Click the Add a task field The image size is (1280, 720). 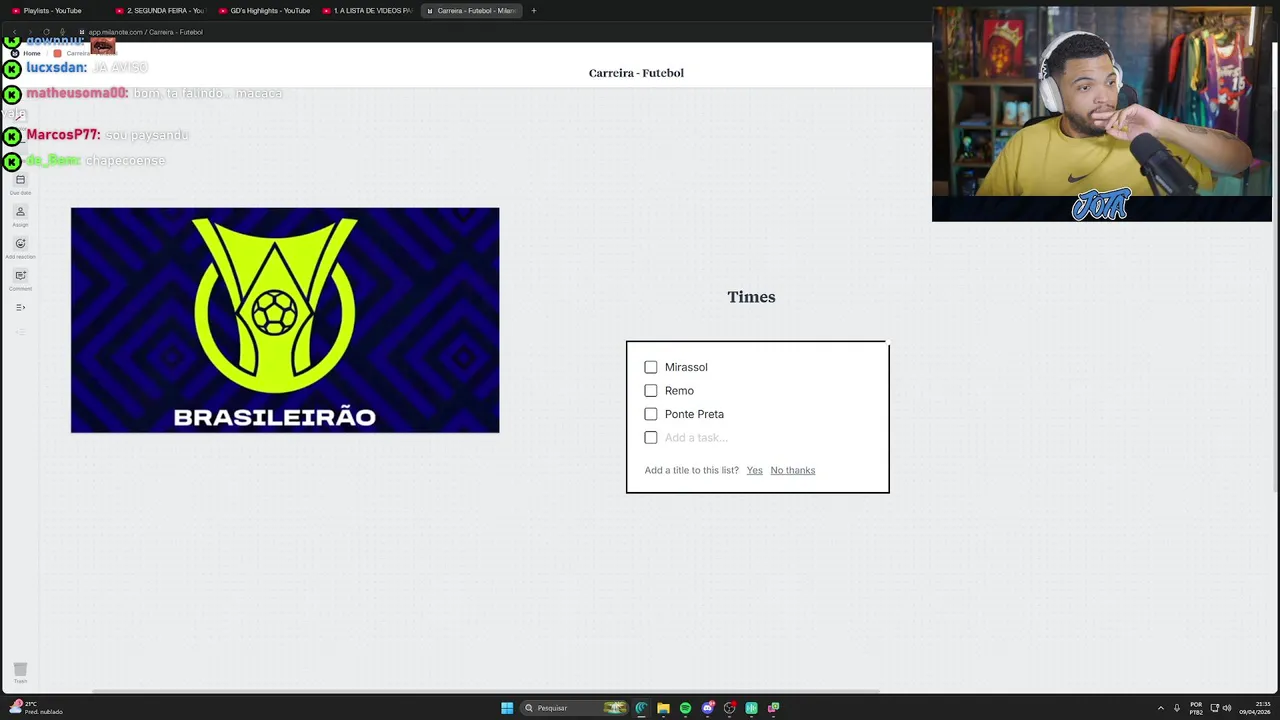coord(696,438)
